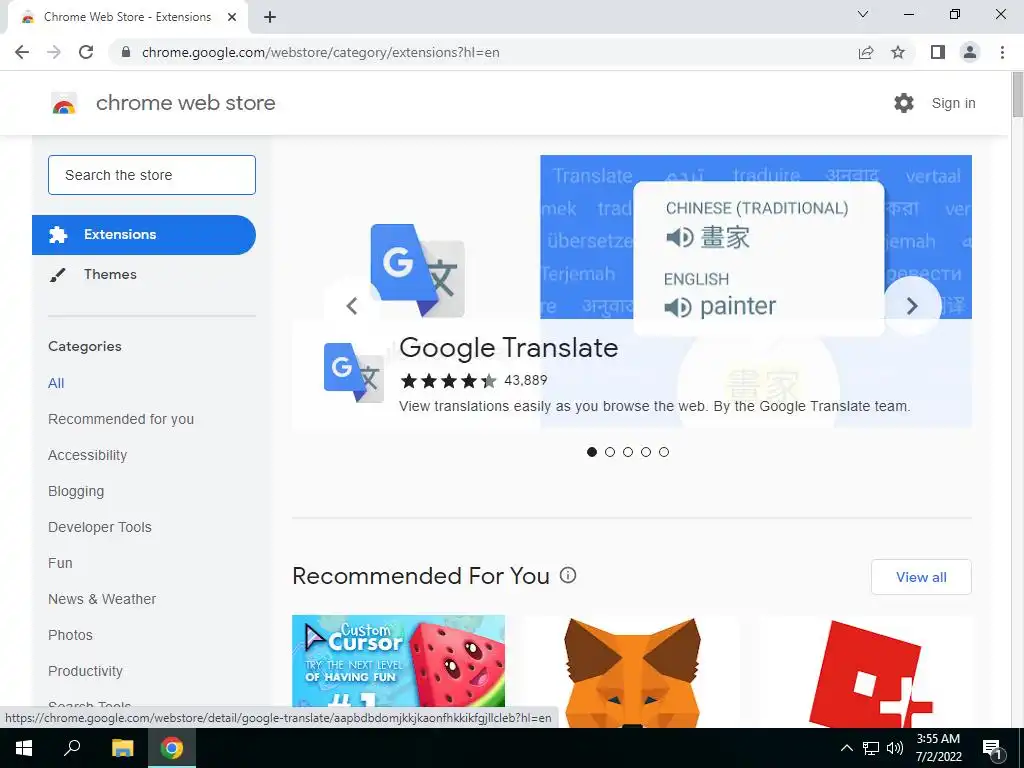Open a new browser tab
1024x768 pixels.
click(270, 17)
